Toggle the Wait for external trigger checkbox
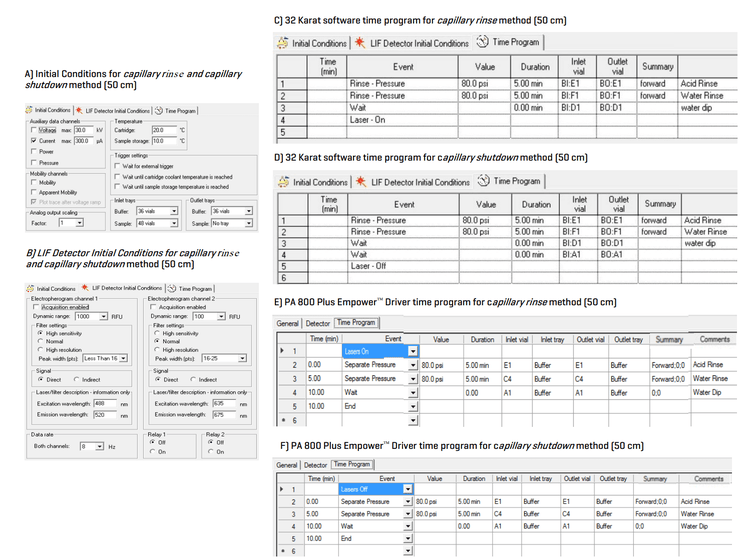The height and width of the screenshot is (560, 750). click(118, 164)
